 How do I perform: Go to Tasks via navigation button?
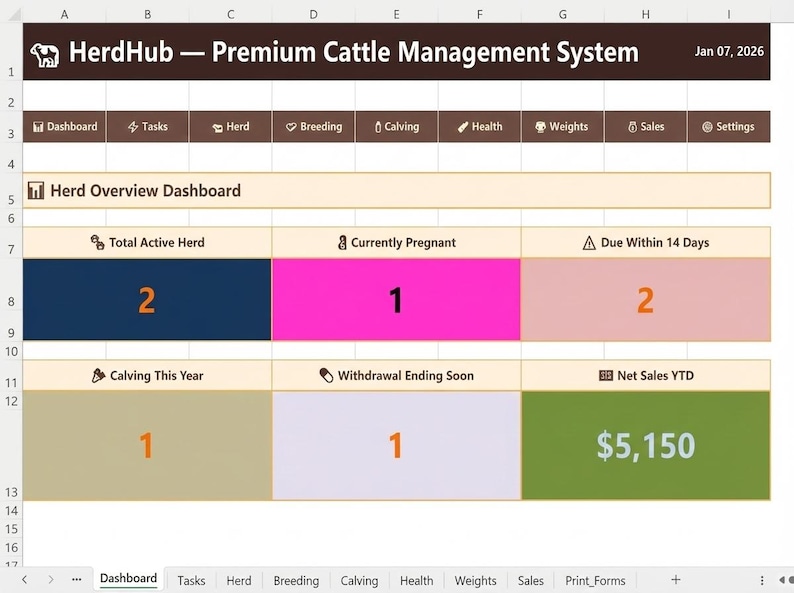pos(147,127)
